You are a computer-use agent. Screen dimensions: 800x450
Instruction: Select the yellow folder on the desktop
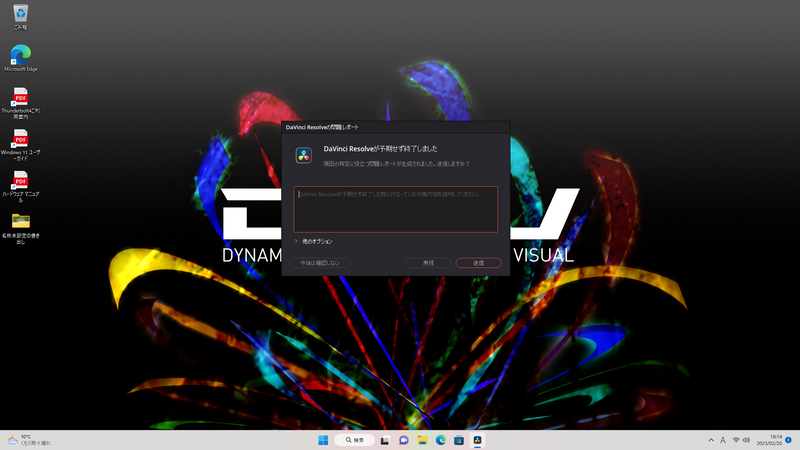tap(20, 228)
